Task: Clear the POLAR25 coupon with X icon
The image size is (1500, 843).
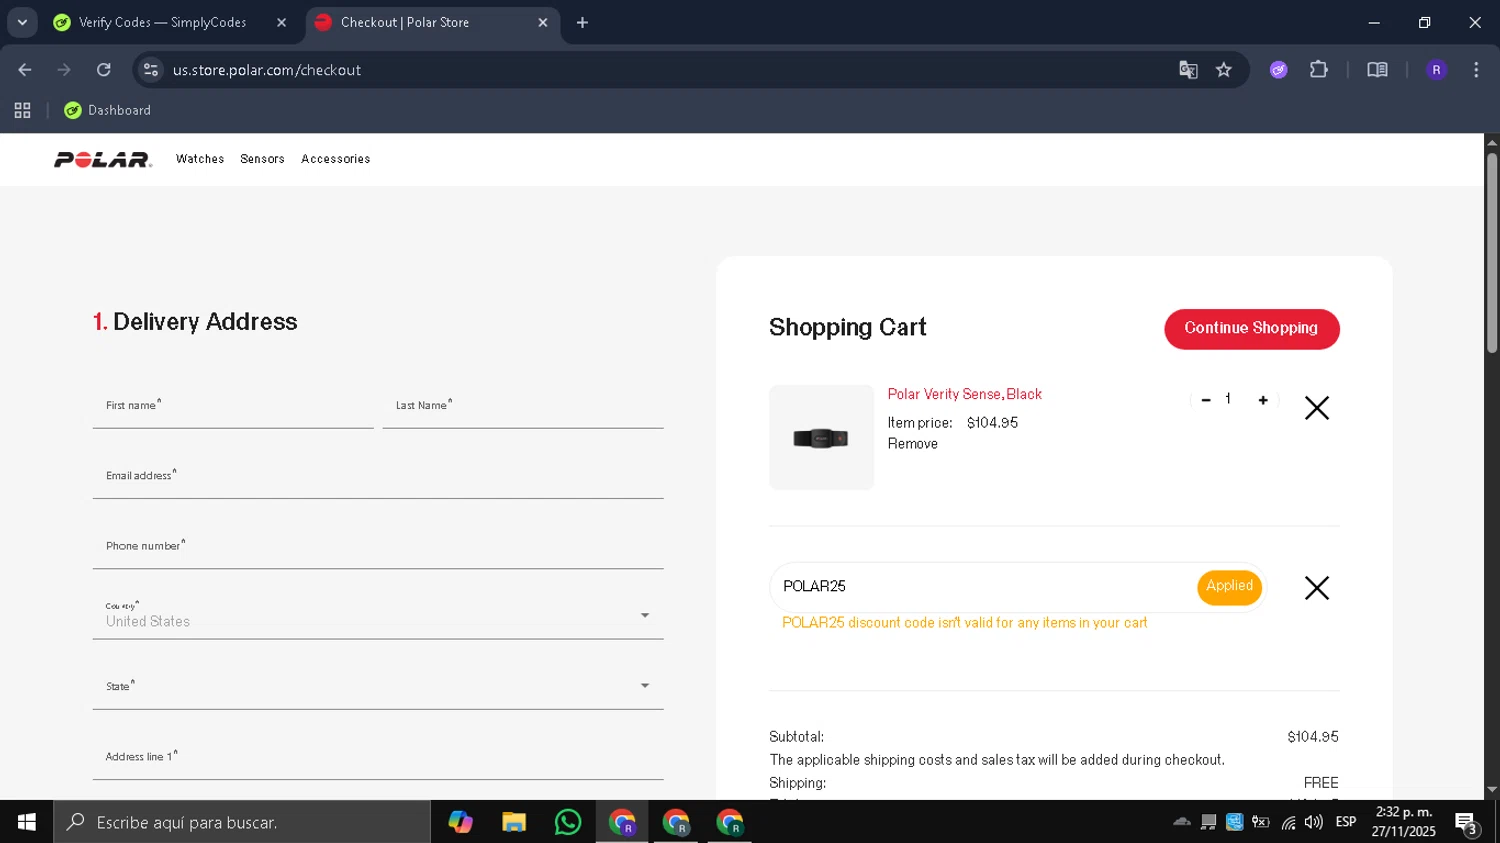Action: coord(1317,588)
